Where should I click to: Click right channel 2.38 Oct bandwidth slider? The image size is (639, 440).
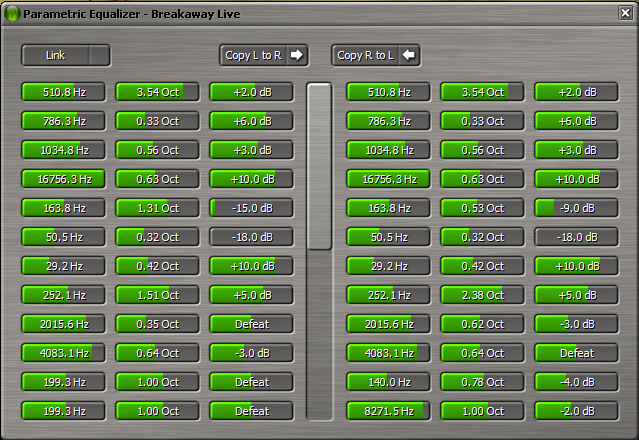coord(482,295)
